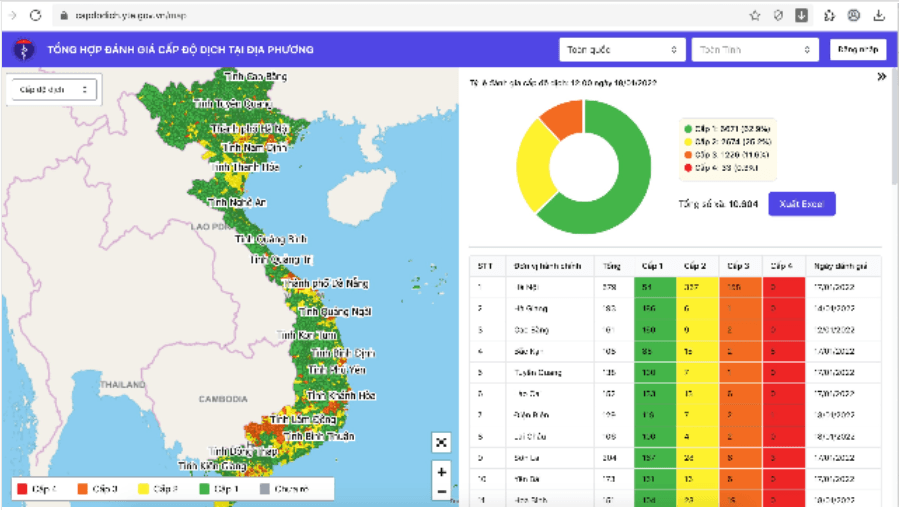Click the padlock site info icon
Viewport: 899px width, 510px height.
64,15
